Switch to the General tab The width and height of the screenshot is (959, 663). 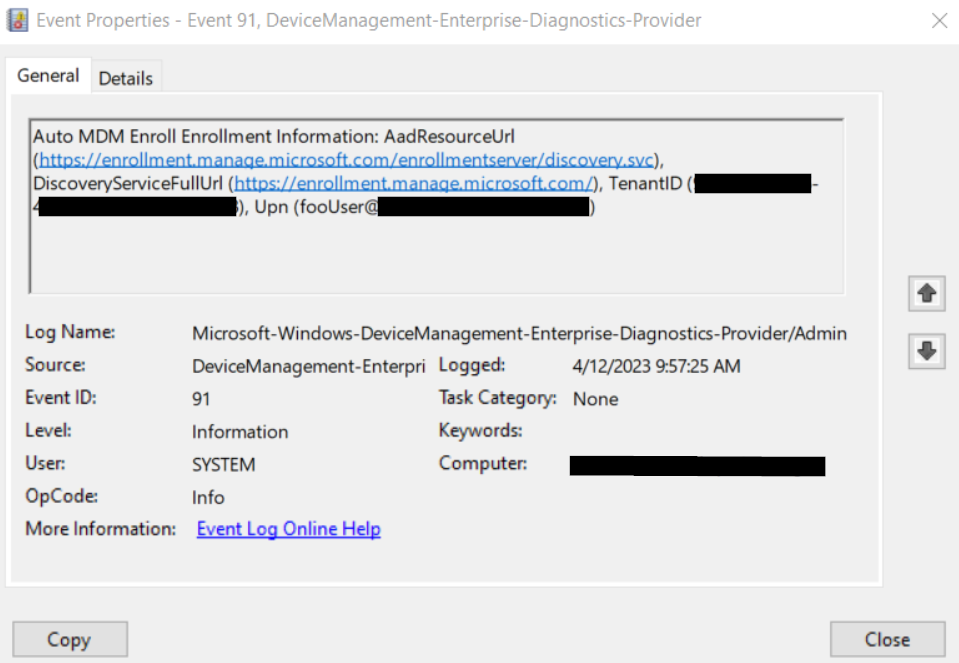pyautogui.click(x=48, y=76)
